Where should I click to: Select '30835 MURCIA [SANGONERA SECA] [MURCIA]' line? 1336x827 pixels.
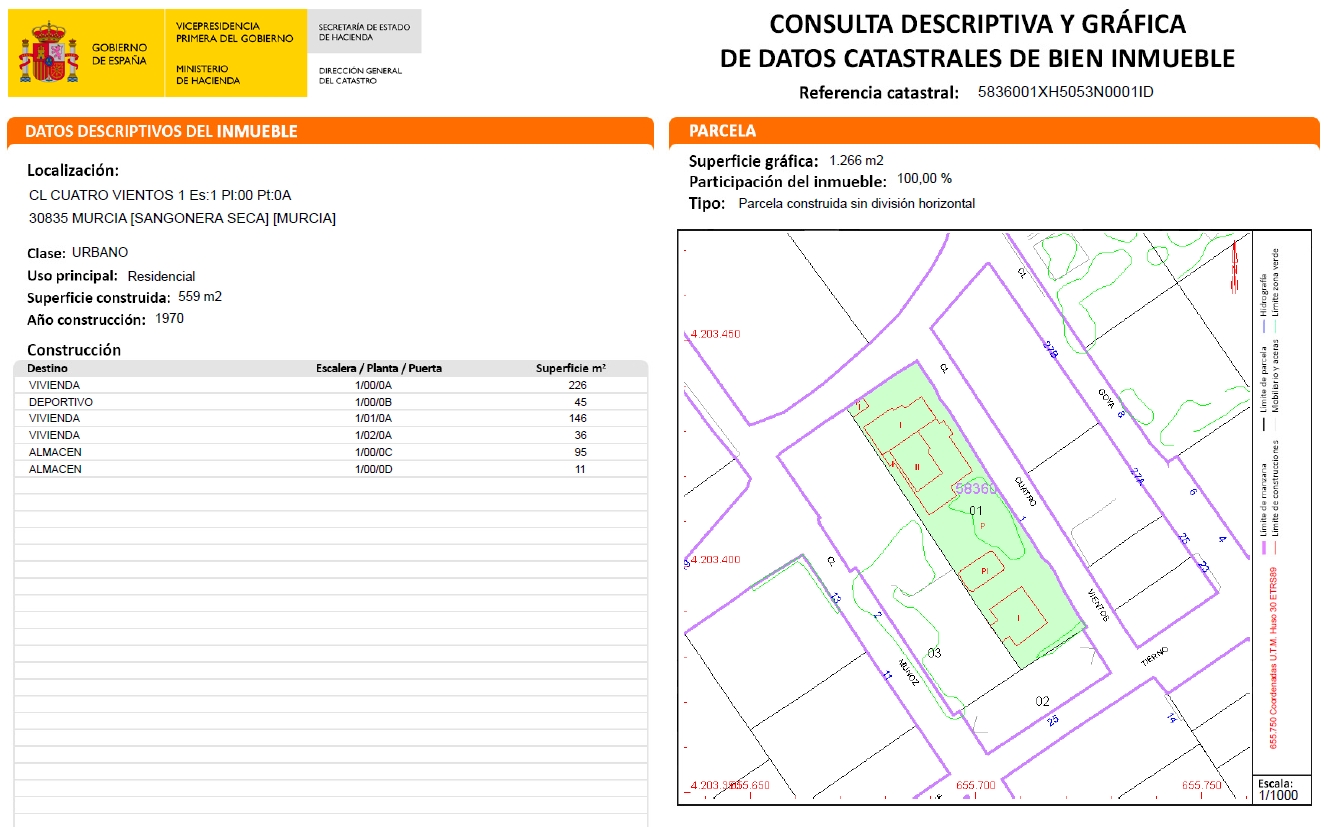pyautogui.click(x=182, y=218)
